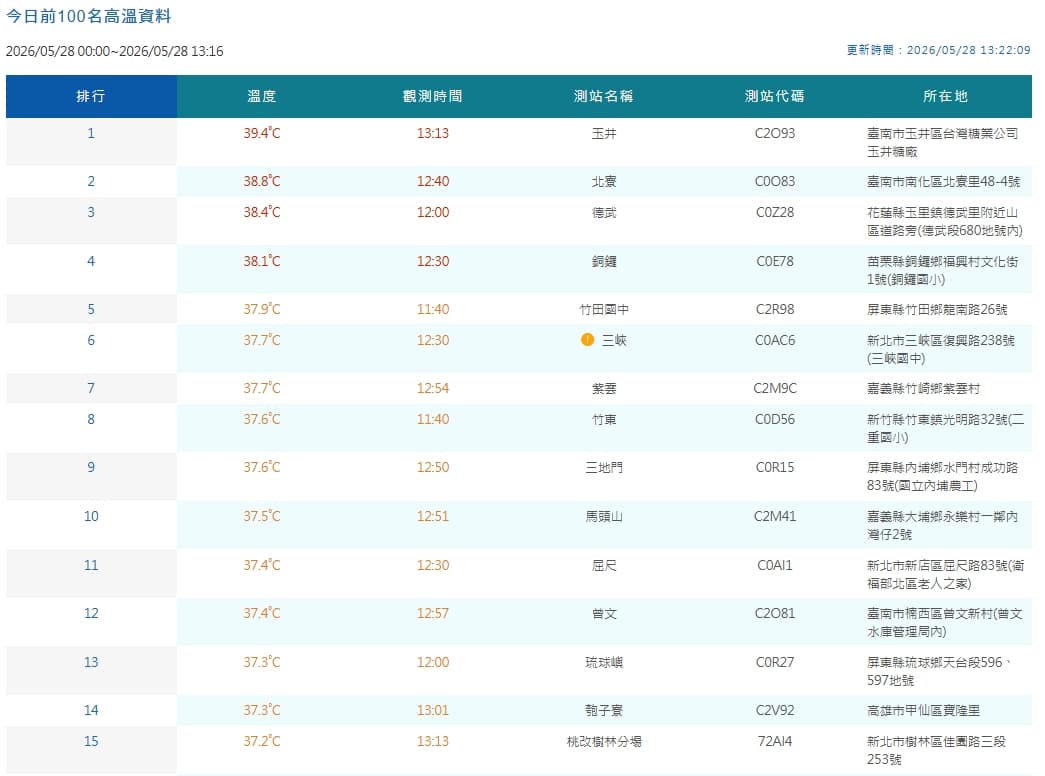Click station code C0O83
This screenshot has width=1045, height=776.
coord(774,181)
